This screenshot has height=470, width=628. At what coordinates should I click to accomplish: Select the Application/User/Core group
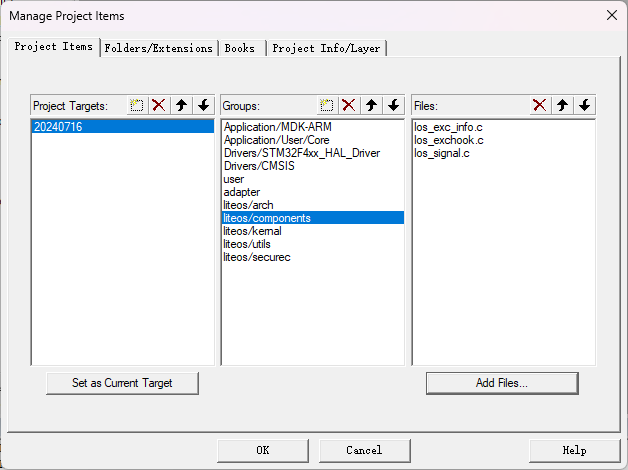(x=312, y=140)
